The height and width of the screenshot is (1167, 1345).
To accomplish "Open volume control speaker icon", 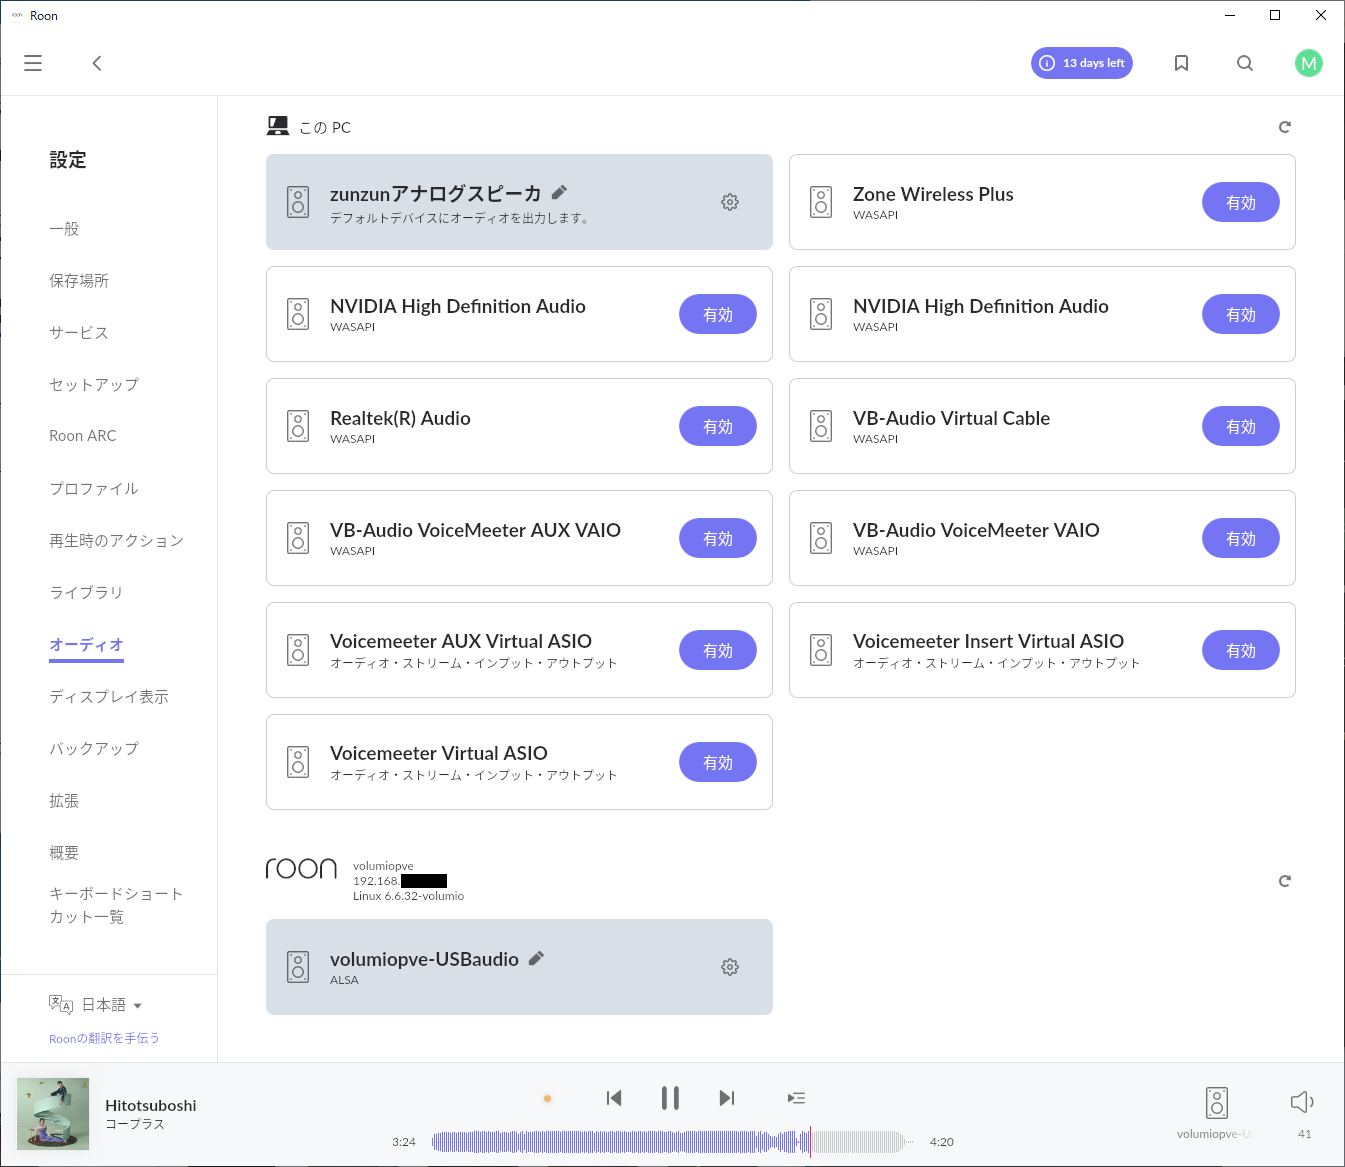I will coord(1302,1102).
